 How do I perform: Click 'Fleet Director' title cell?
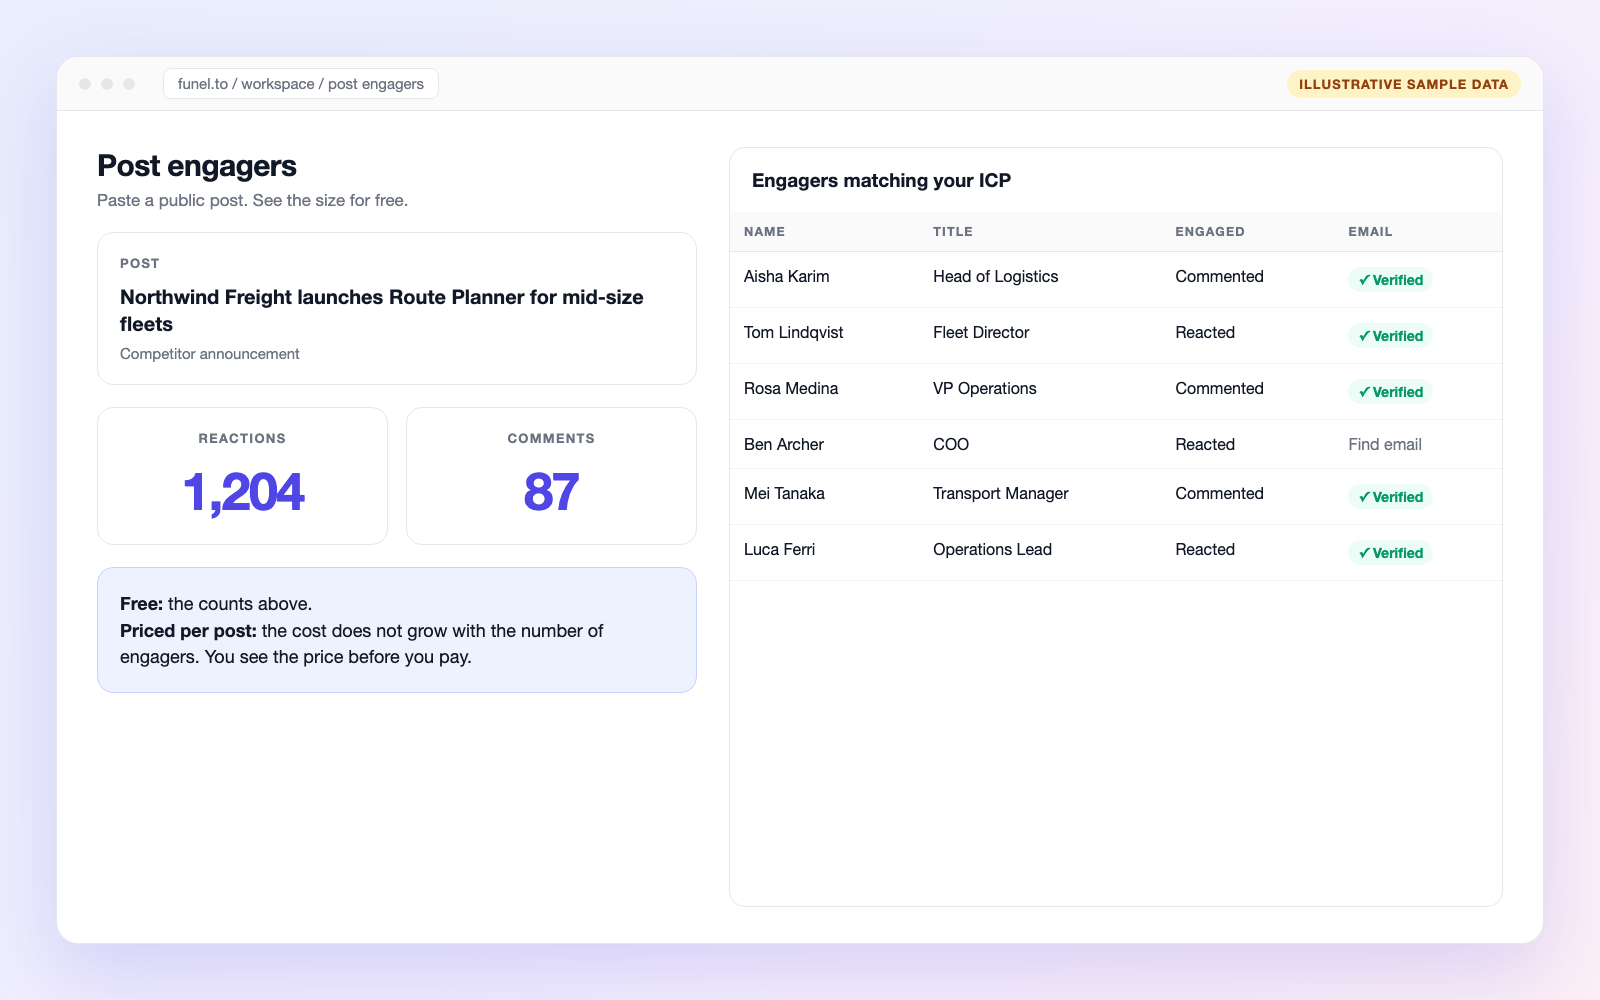(981, 333)
